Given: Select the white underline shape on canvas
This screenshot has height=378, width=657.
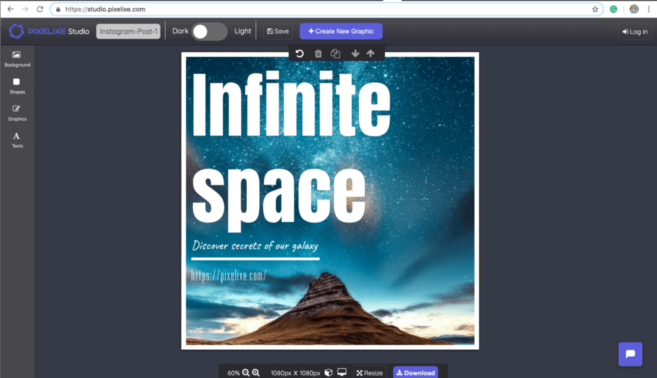Looking at the screenshot, I should 255,259.
